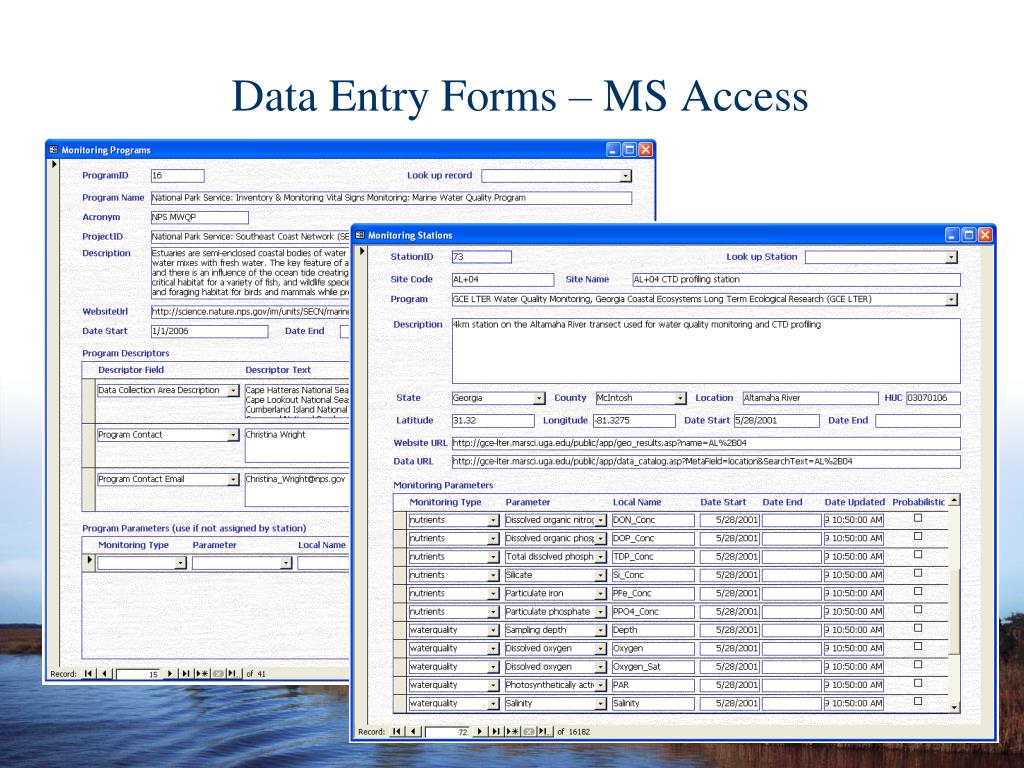Click the StationID field containing 73
The width and height of the screenshot is (1024, 768).
point(481,257)
